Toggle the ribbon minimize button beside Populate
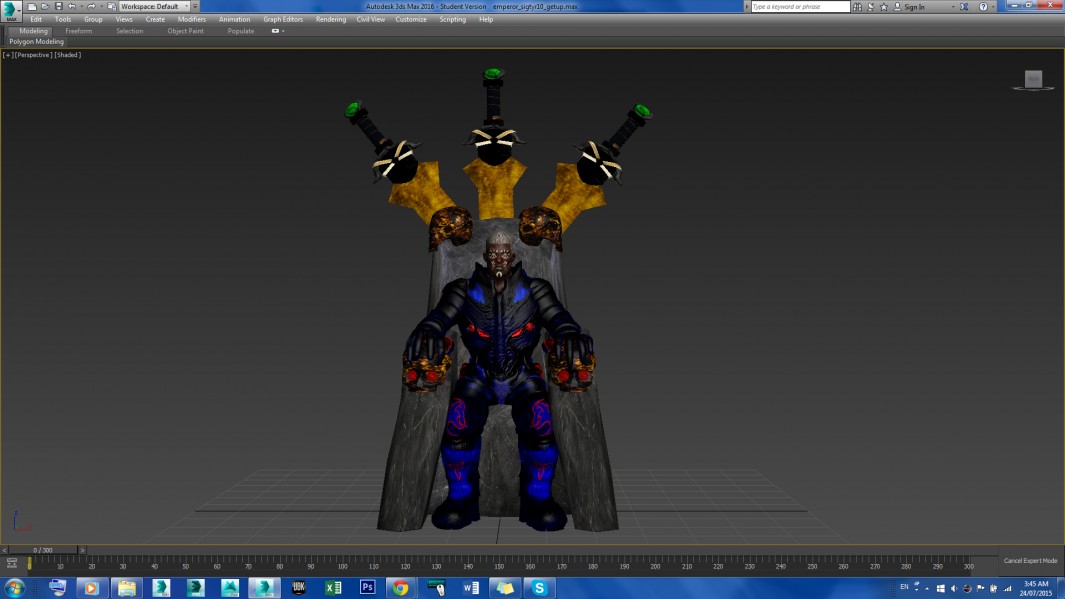 (x=277, y=31)
